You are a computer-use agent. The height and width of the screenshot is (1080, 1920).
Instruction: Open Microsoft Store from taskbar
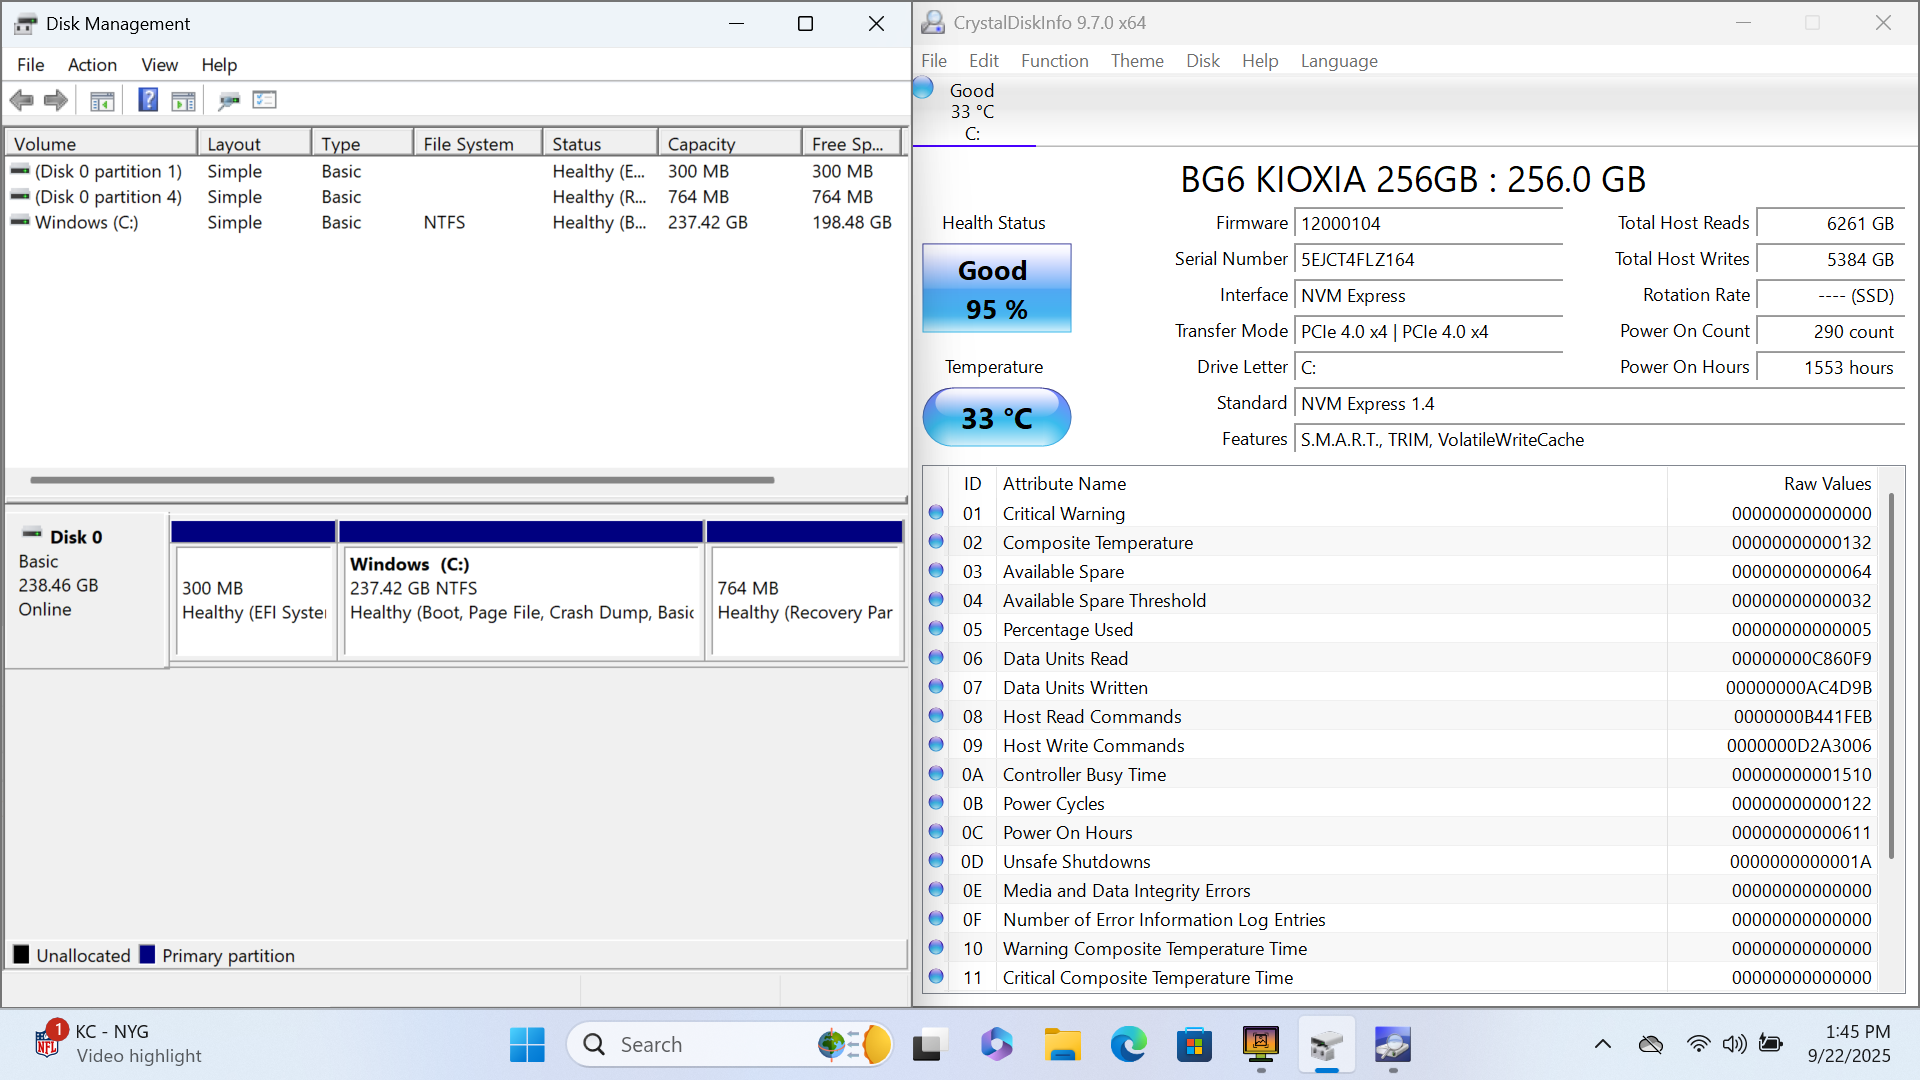pyautogui.click(x=1194, y=1045)
